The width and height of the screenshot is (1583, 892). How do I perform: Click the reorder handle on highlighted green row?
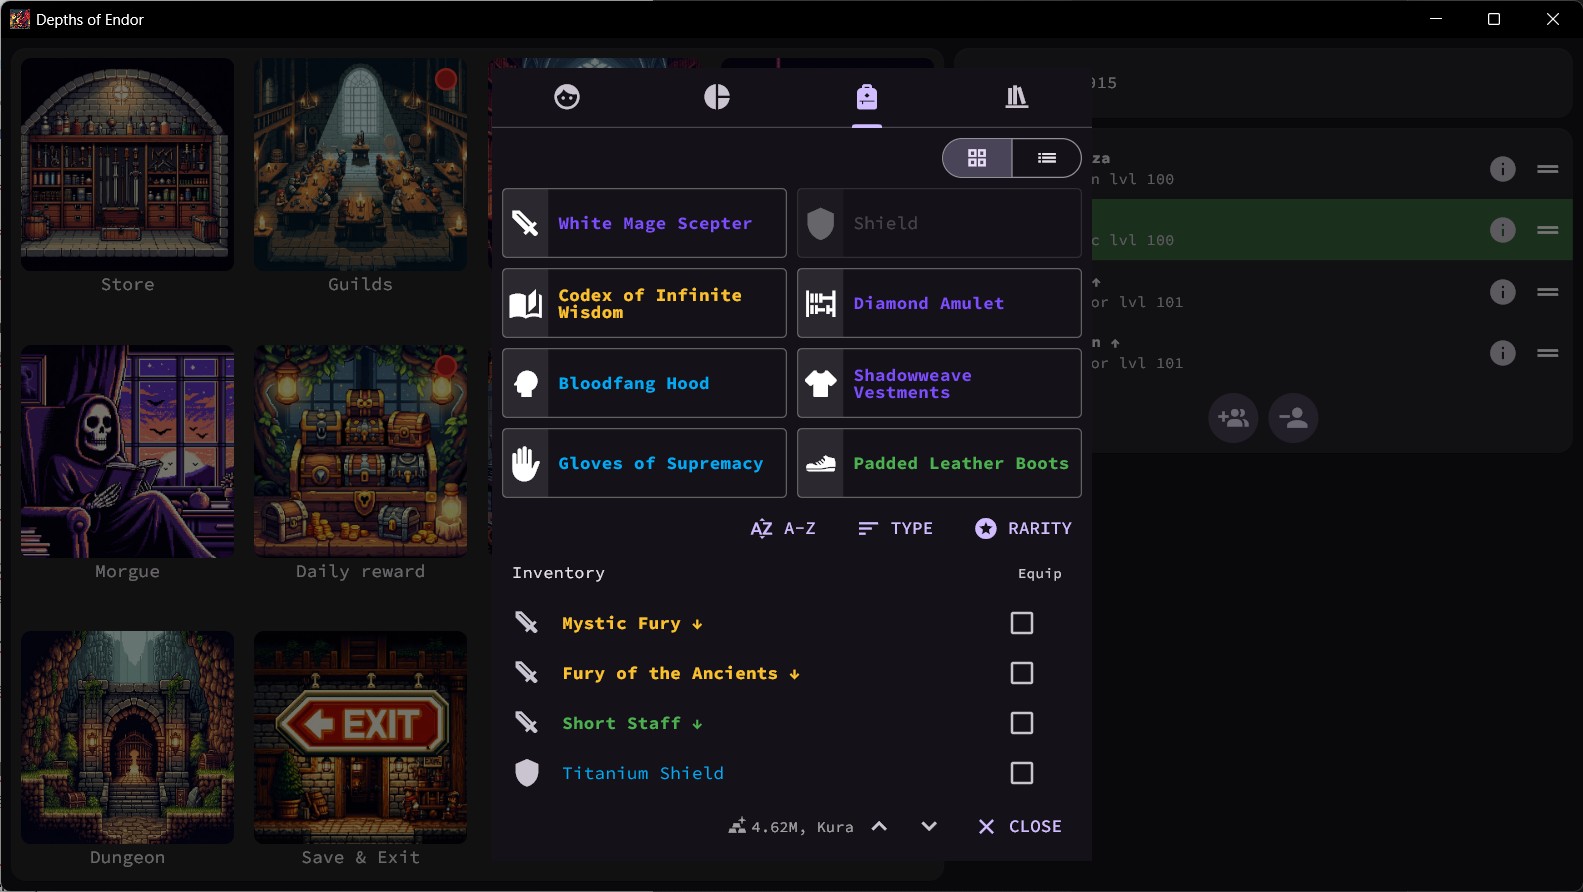click(x=1548, y=230)
